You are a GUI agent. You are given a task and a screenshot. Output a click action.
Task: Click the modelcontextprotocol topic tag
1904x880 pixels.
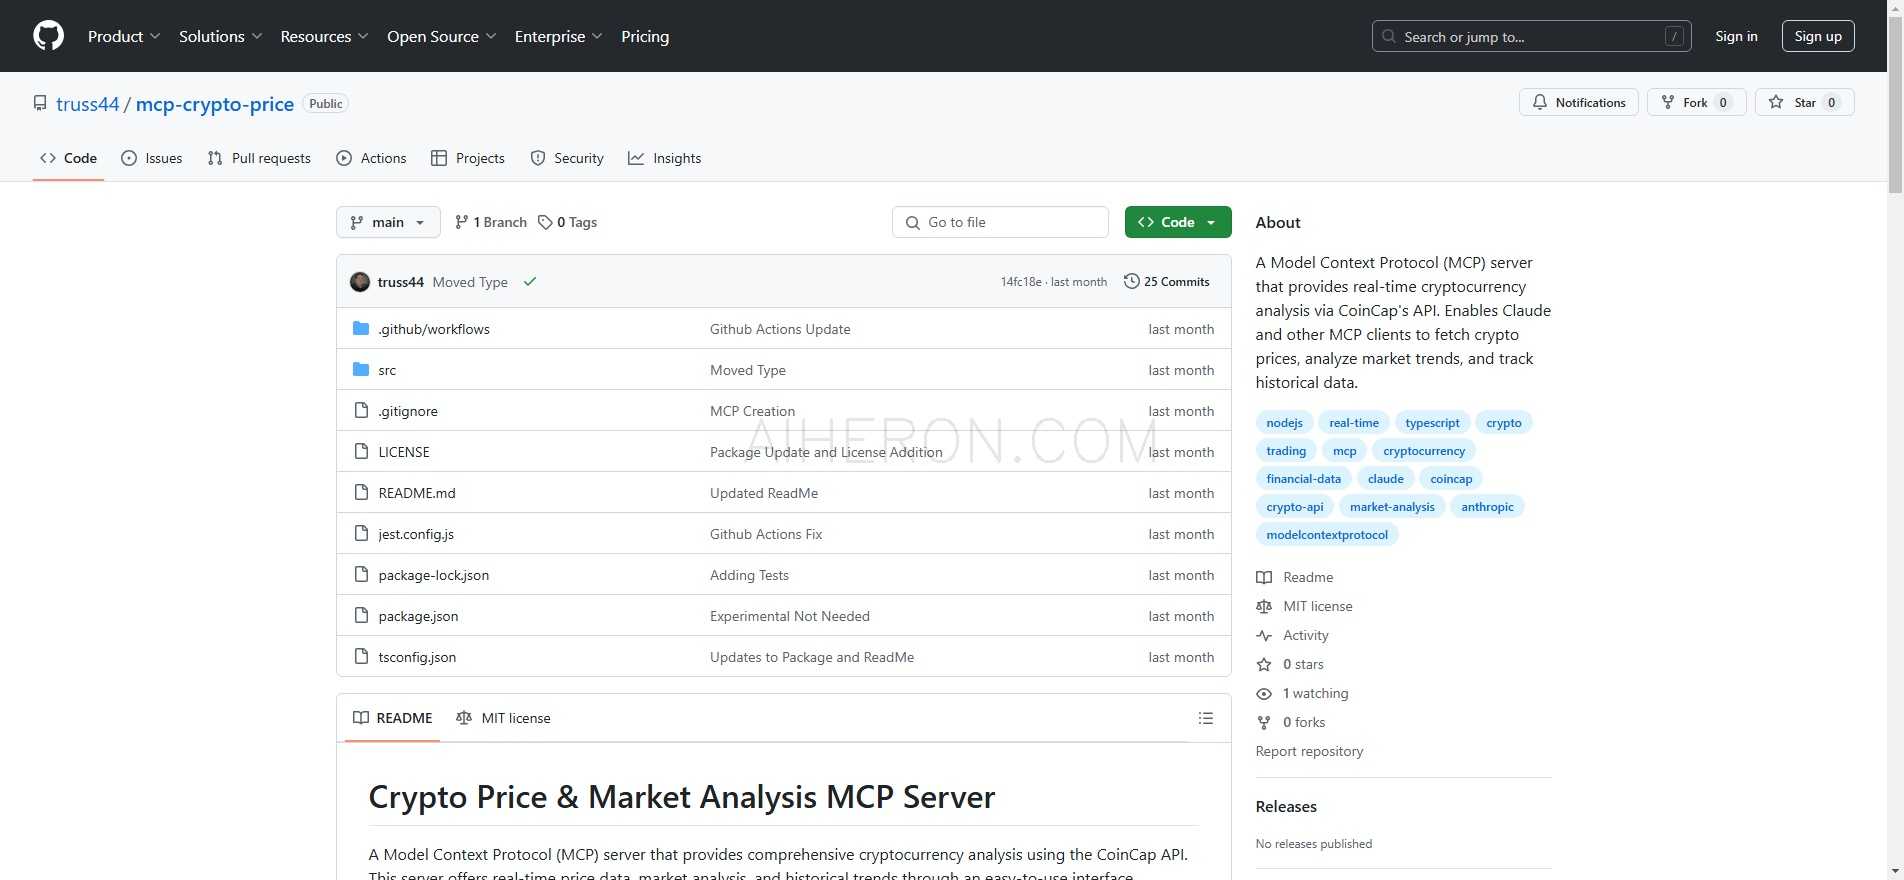point(1327,535)
